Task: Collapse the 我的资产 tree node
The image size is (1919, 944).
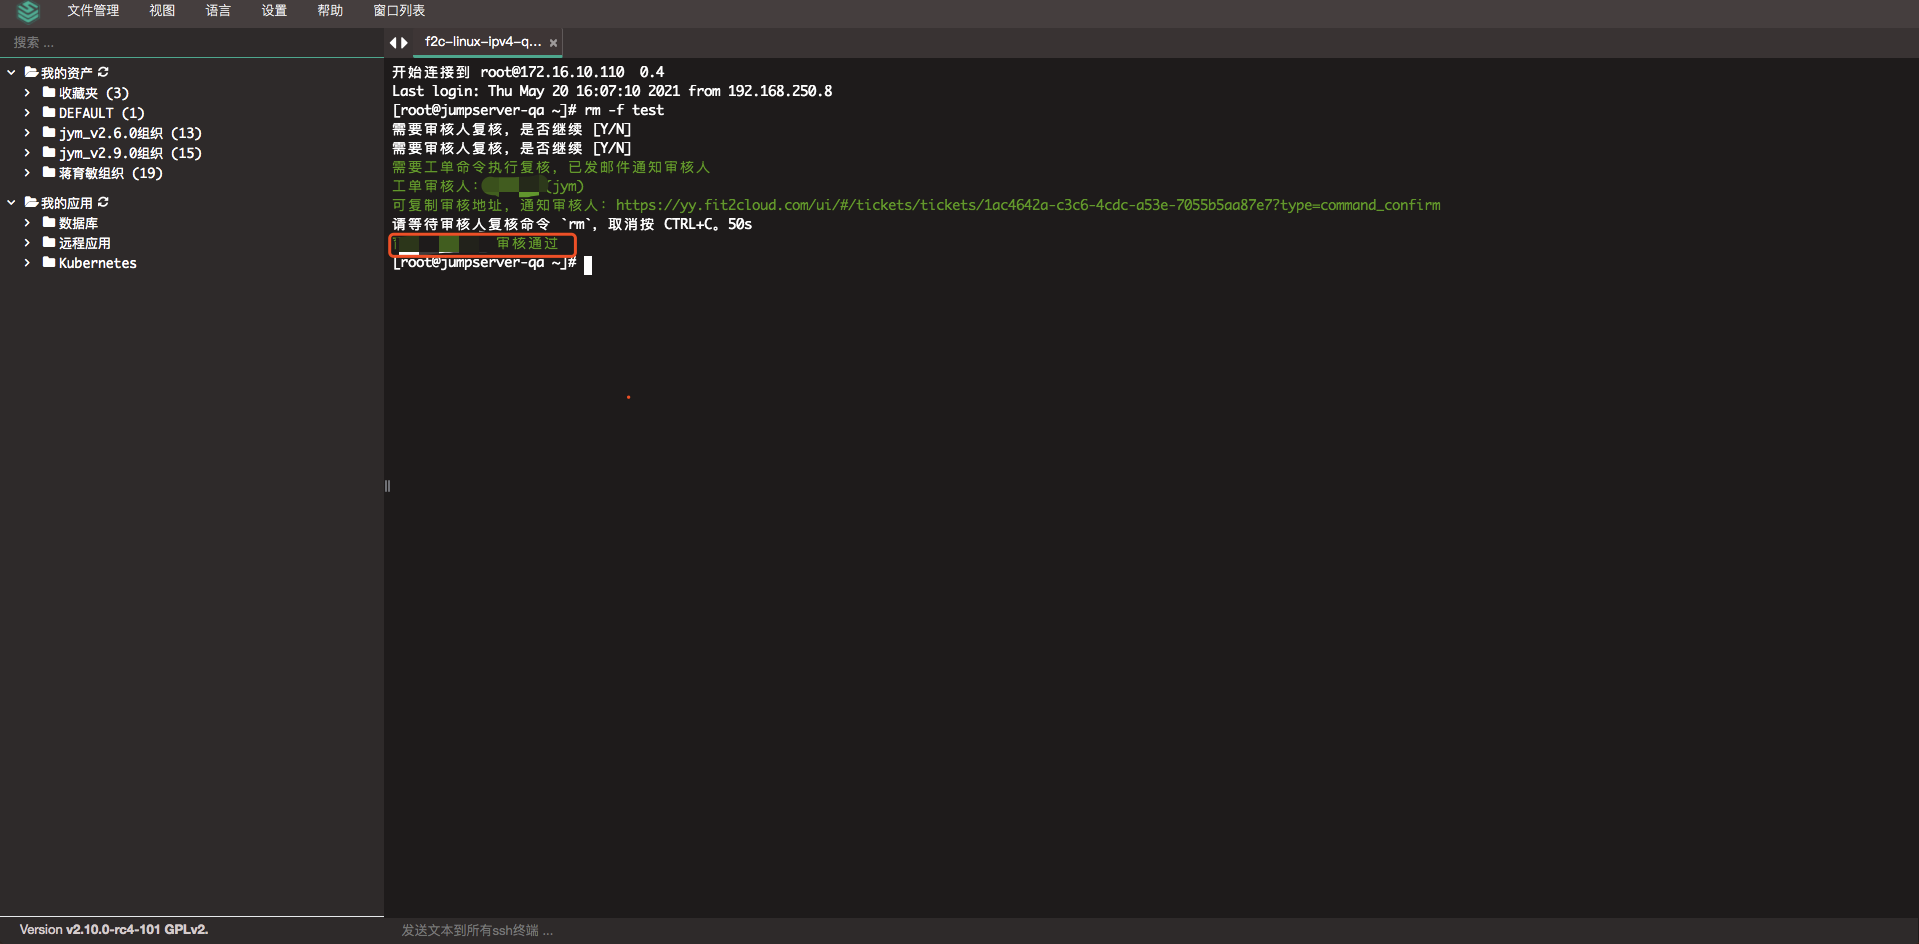Action: (11, 72)
